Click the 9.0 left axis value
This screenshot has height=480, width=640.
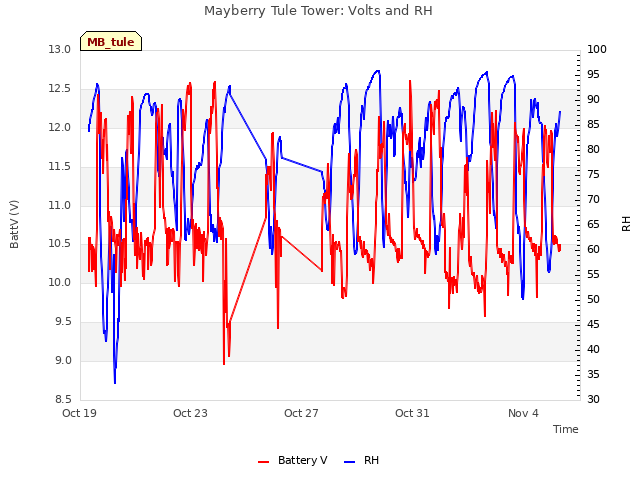tap(63, 360)
